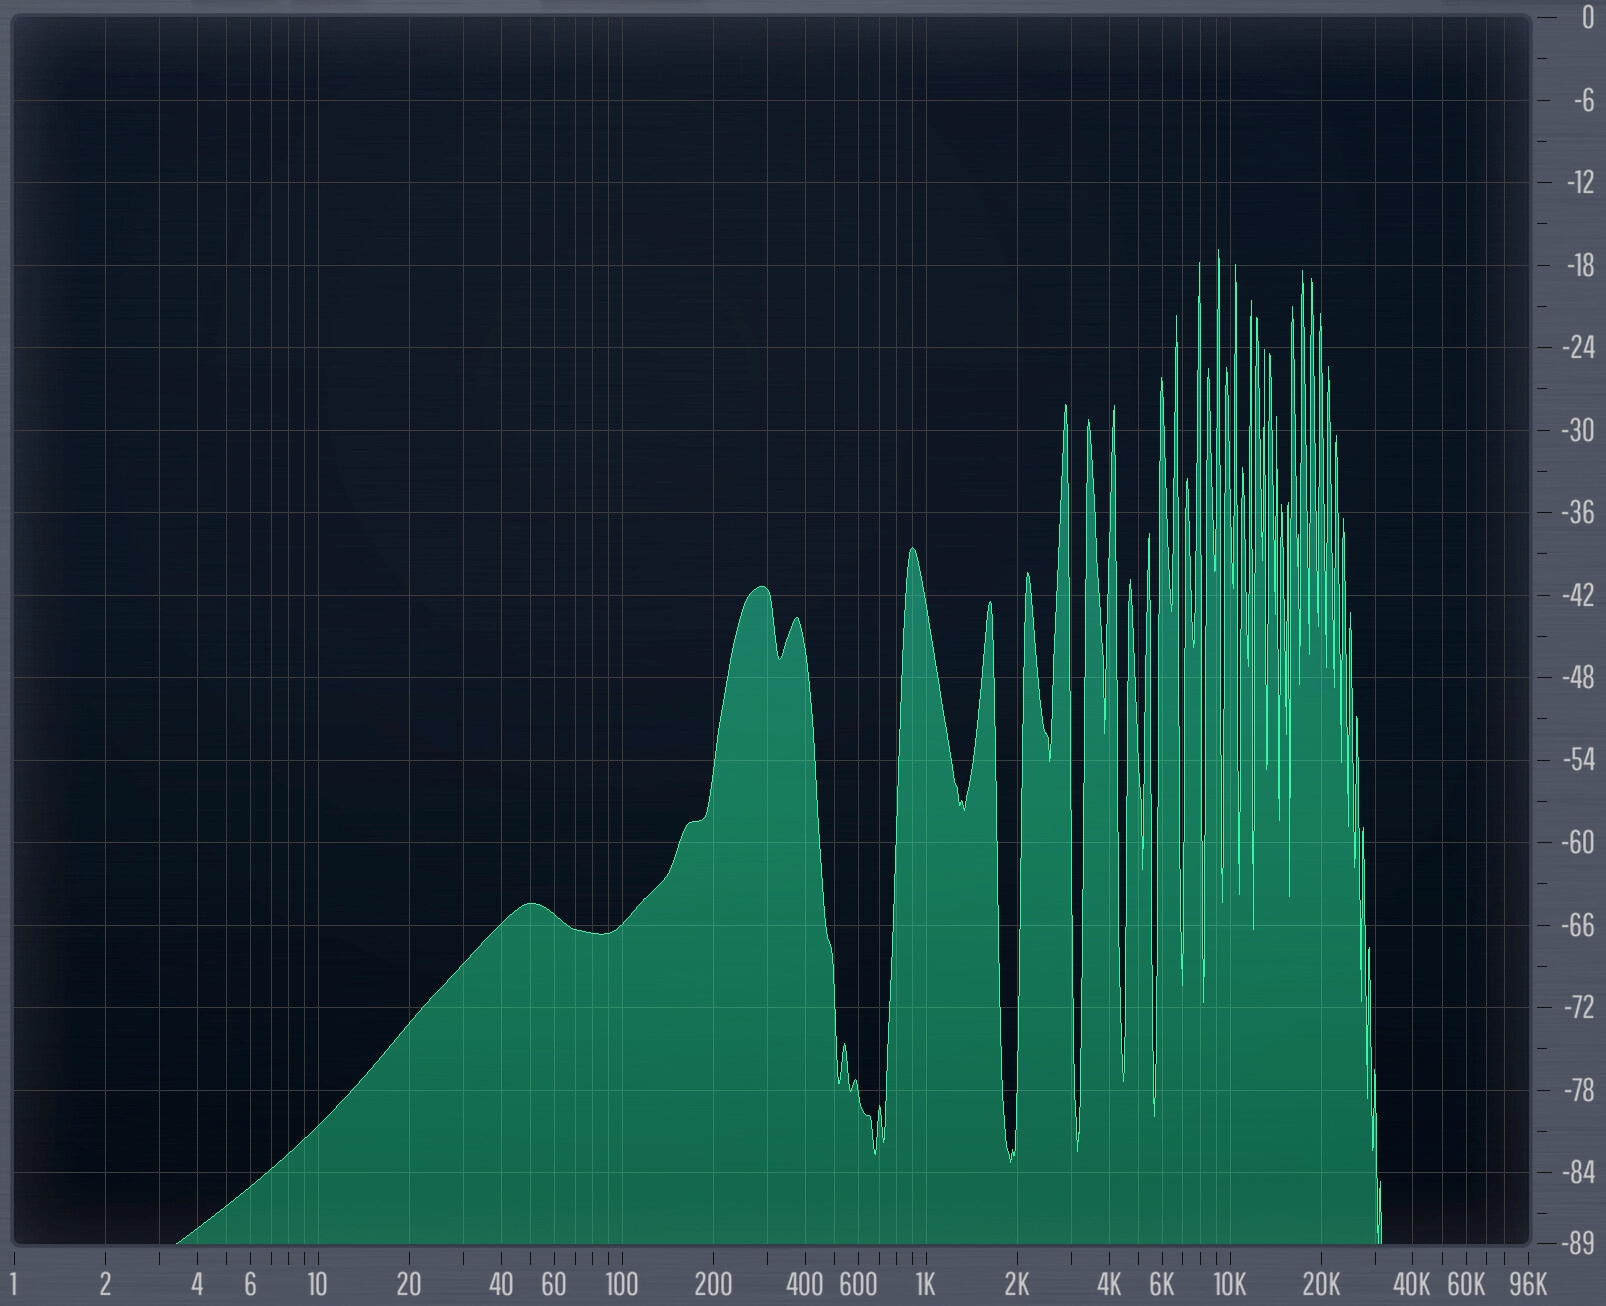Image resolution: width=1606 pixels, height=1306 pixels.
Task: Click the 1K label on frequency axis
Action: 925,1283
